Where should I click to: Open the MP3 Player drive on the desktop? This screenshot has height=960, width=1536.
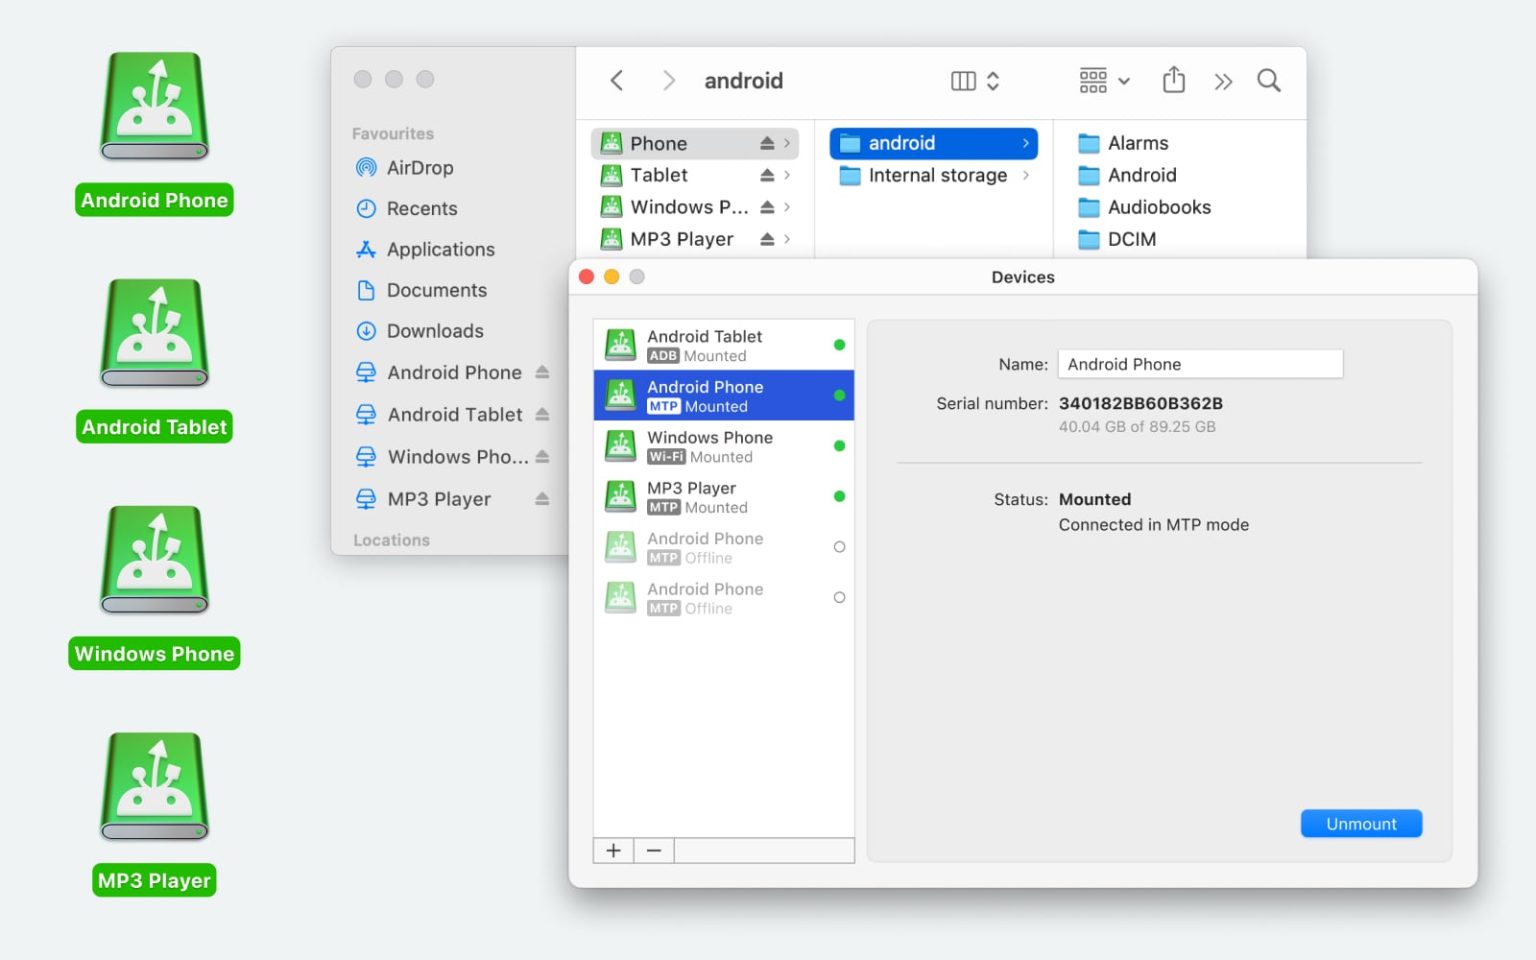[x=153, y=785]
